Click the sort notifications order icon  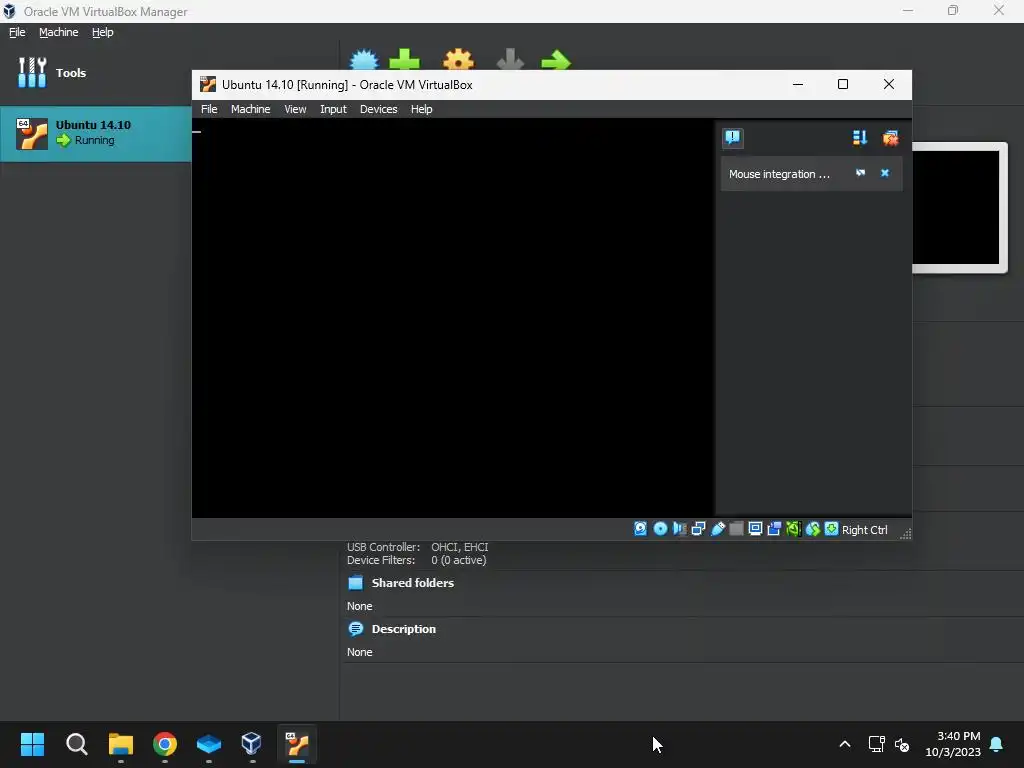(x=859, y=138)
